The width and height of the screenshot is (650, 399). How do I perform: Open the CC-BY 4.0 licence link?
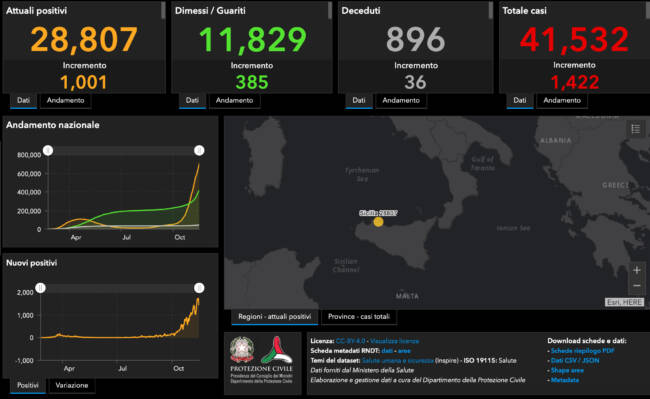click(x=350, y=341)
